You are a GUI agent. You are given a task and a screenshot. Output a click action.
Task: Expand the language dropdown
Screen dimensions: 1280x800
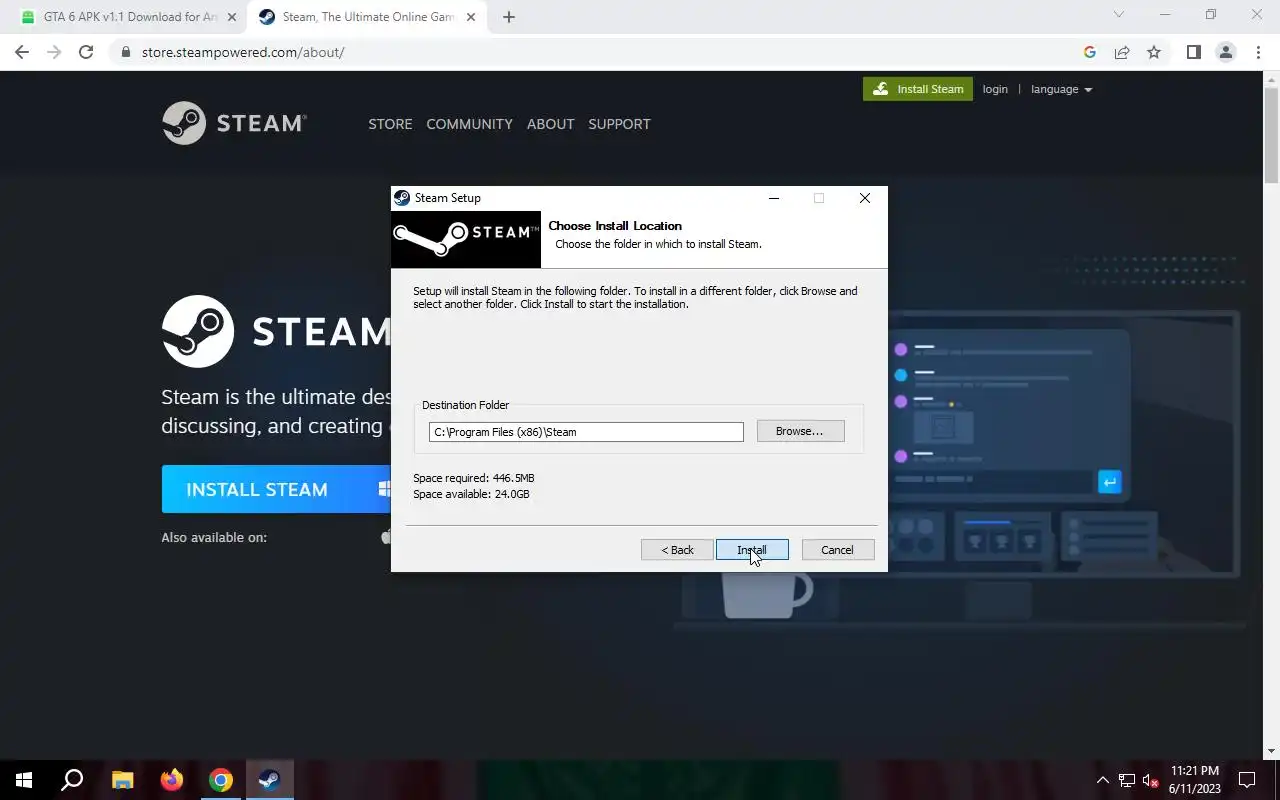(1061, 89)
